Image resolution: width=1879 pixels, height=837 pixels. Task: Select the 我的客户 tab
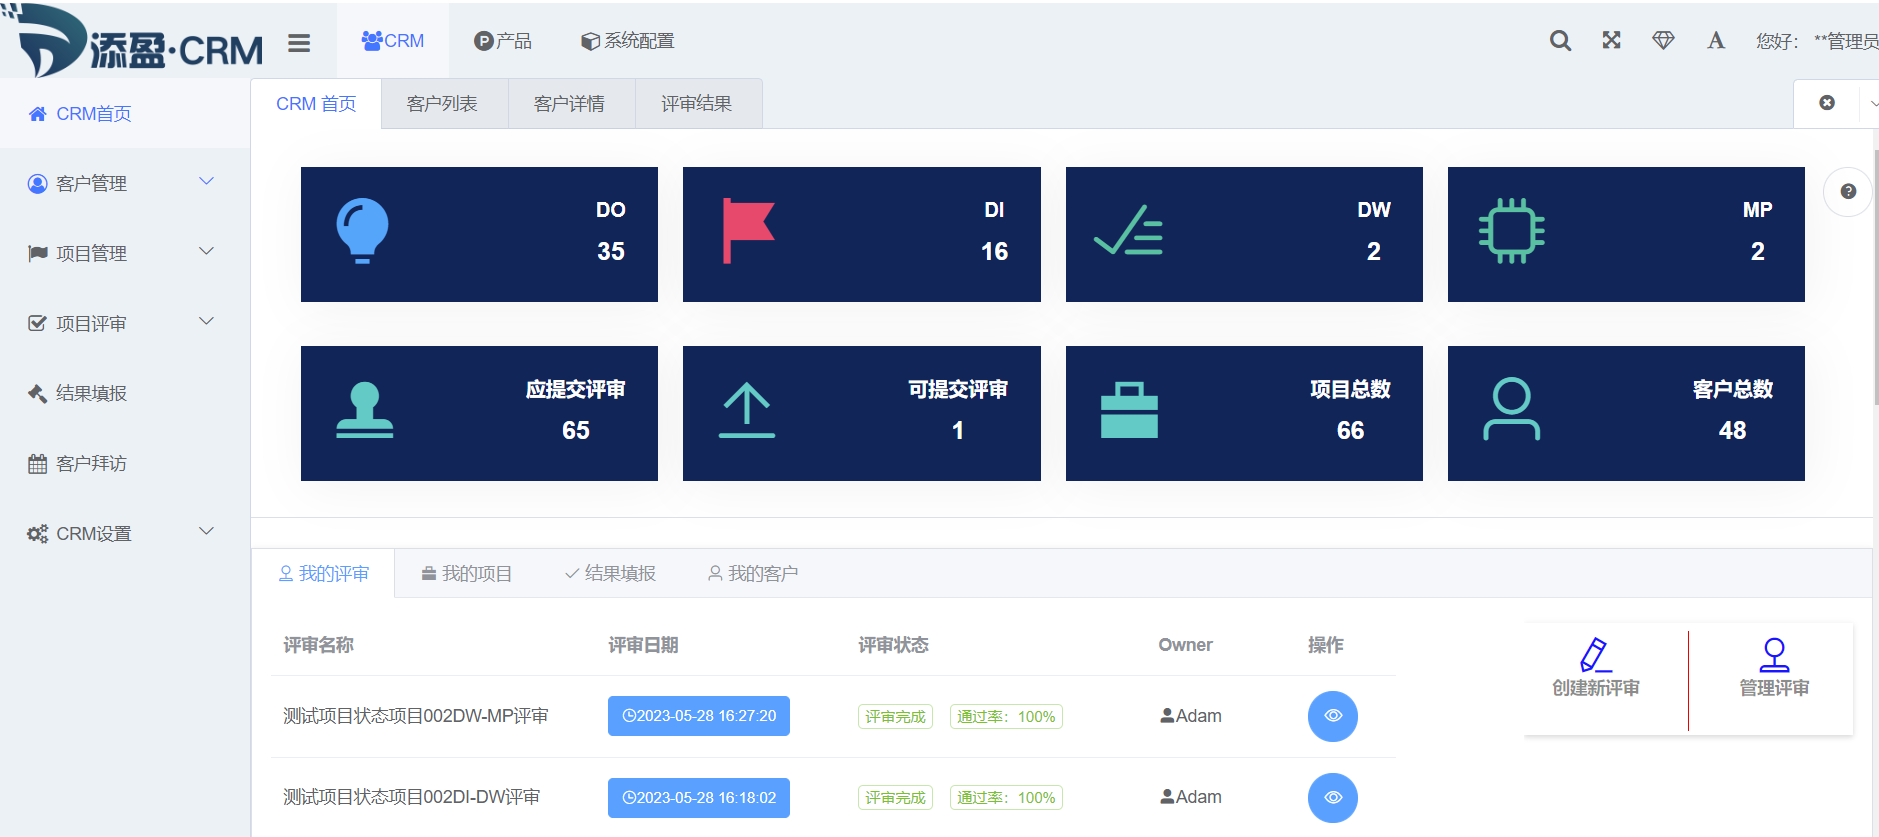(753, 573)
